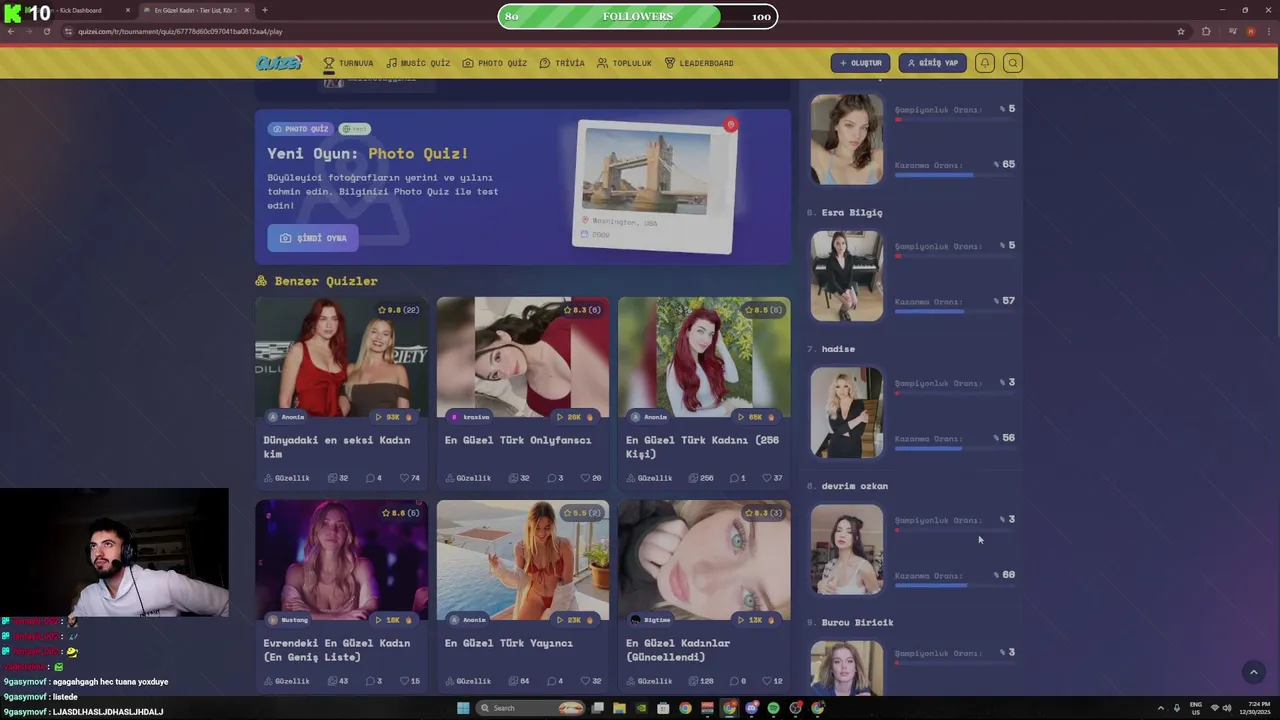Click Güzellik category under Türk Yayıncı card
The width and height of the screenshot is (1280, 720).
(468, 681)
